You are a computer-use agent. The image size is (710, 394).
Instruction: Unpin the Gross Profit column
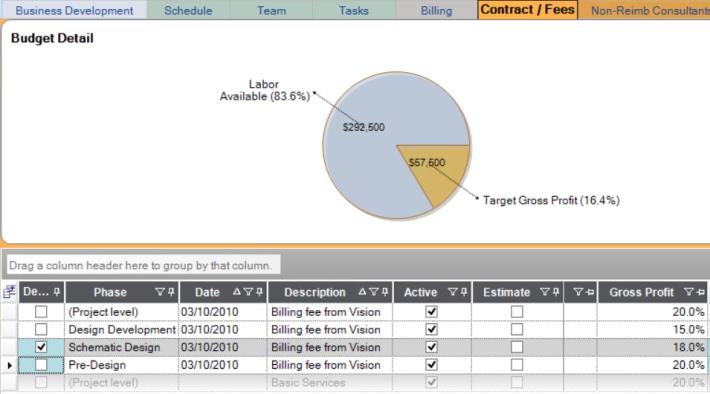pos(700,292)
